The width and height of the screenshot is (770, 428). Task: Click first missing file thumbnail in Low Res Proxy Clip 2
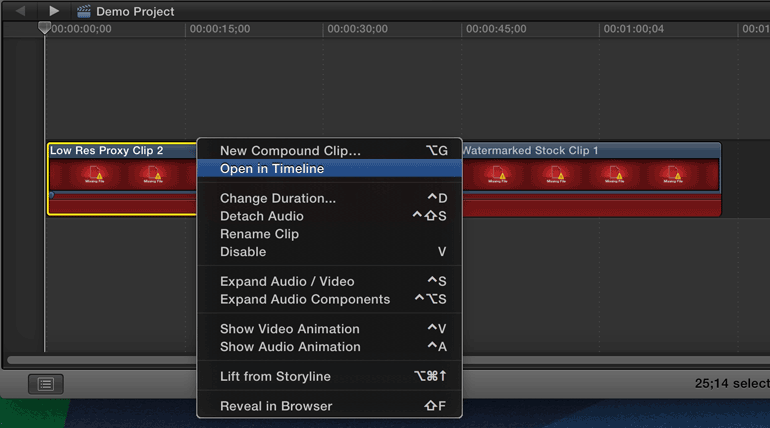click(94, 174)
